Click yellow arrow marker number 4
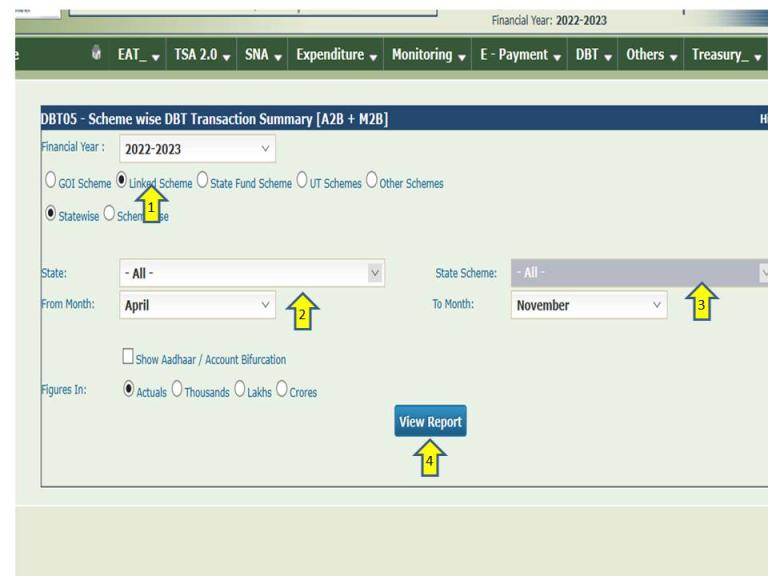768x576 pixels. (430, 457)
